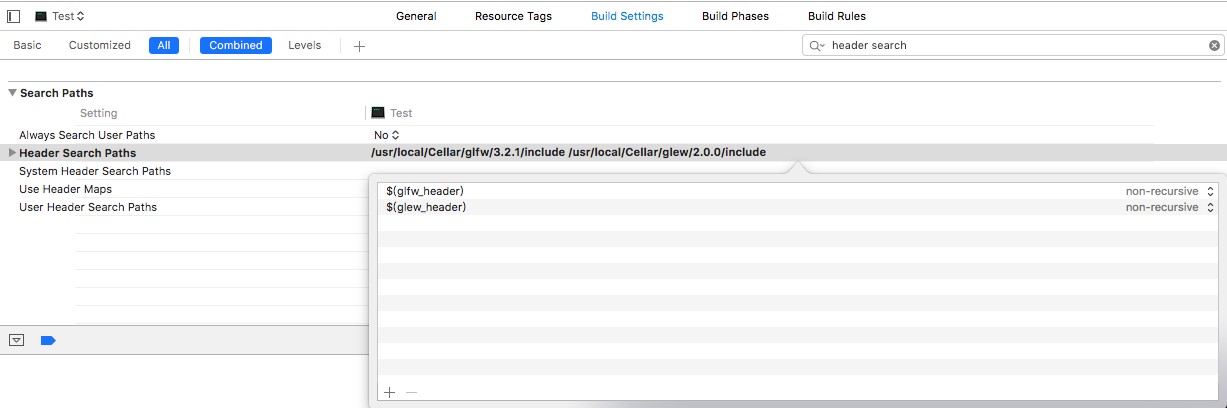Toggle the debug area hide icon
Viewport: 1227px width, 408px height.
16,340
